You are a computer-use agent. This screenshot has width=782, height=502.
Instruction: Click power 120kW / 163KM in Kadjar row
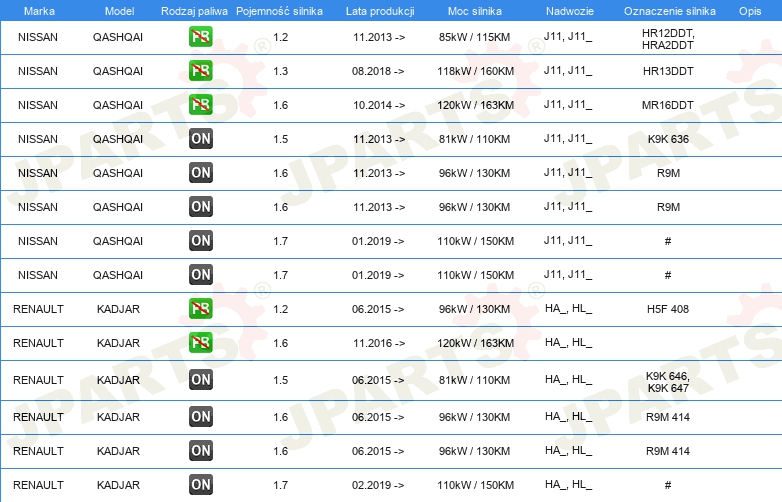(475, 343)
